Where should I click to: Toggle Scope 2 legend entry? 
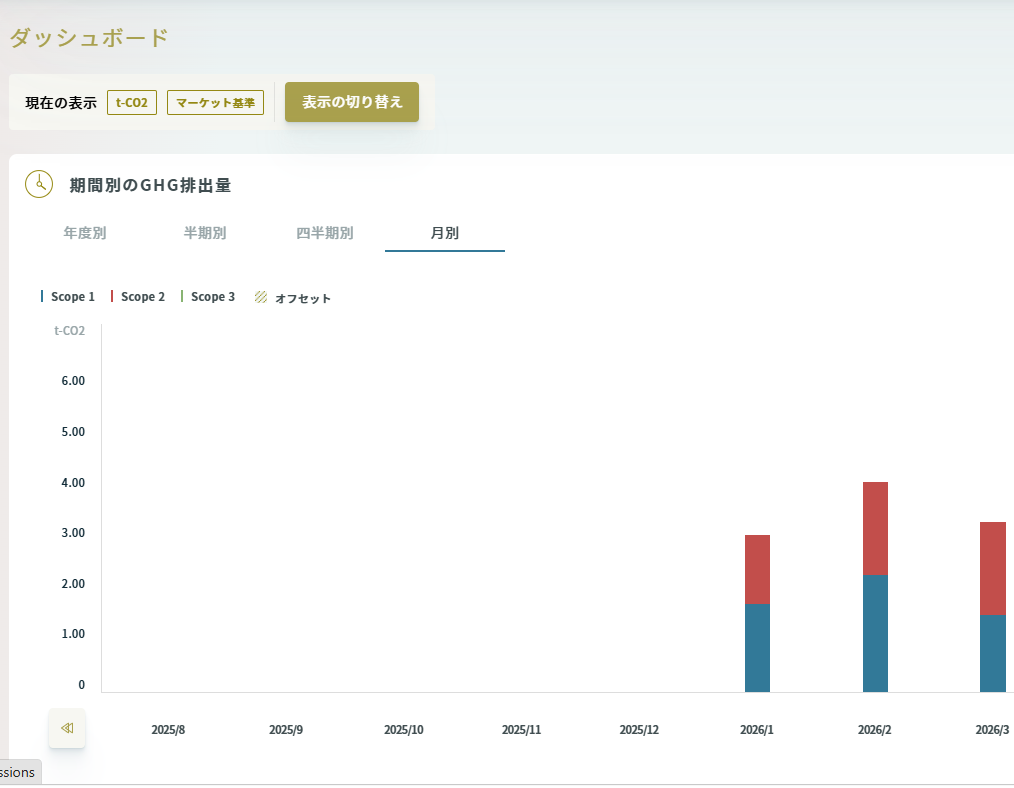[x=138, y=297]
